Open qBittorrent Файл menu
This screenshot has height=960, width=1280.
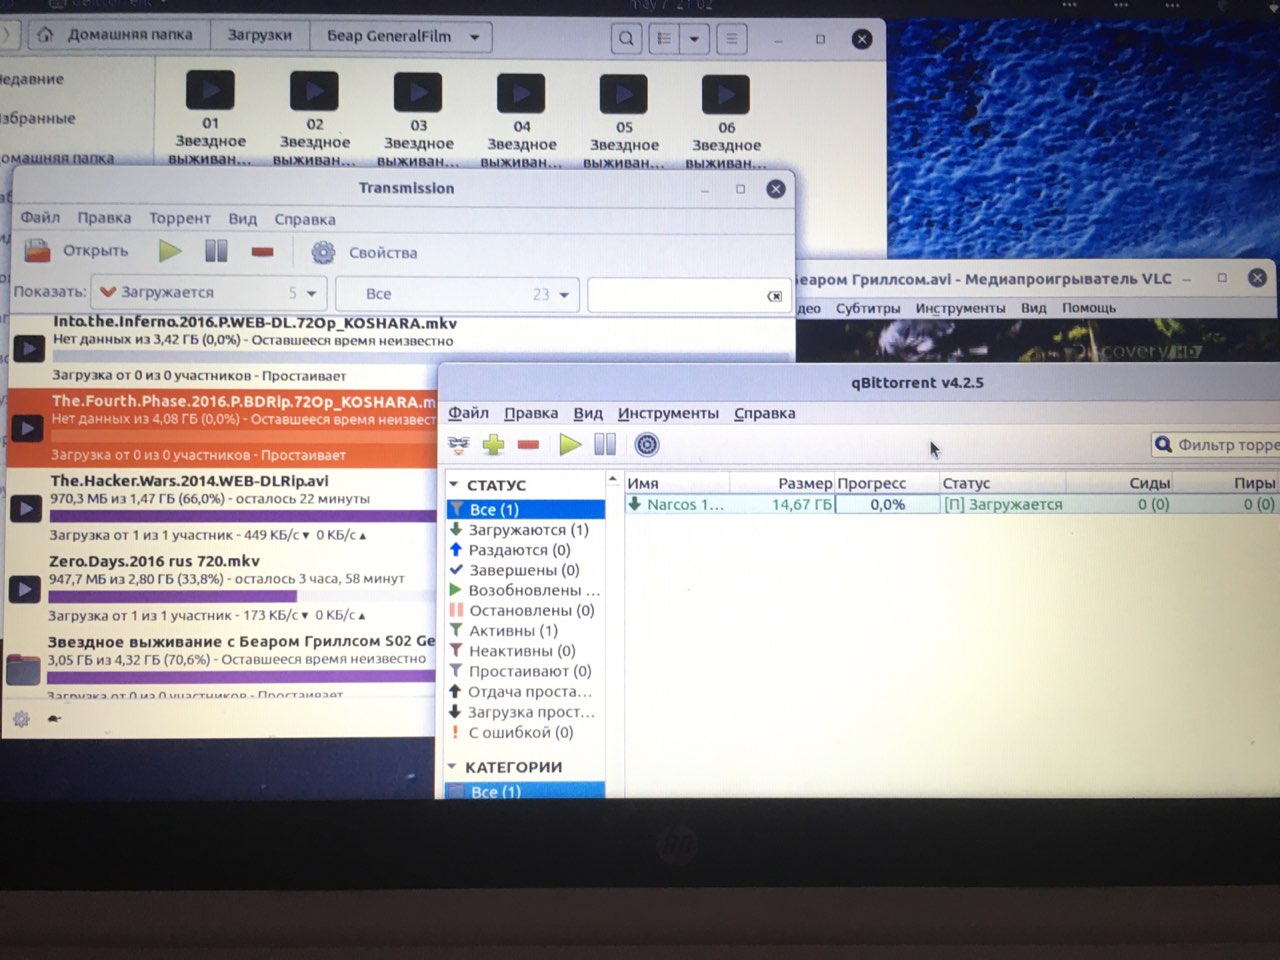coord(468,413)
